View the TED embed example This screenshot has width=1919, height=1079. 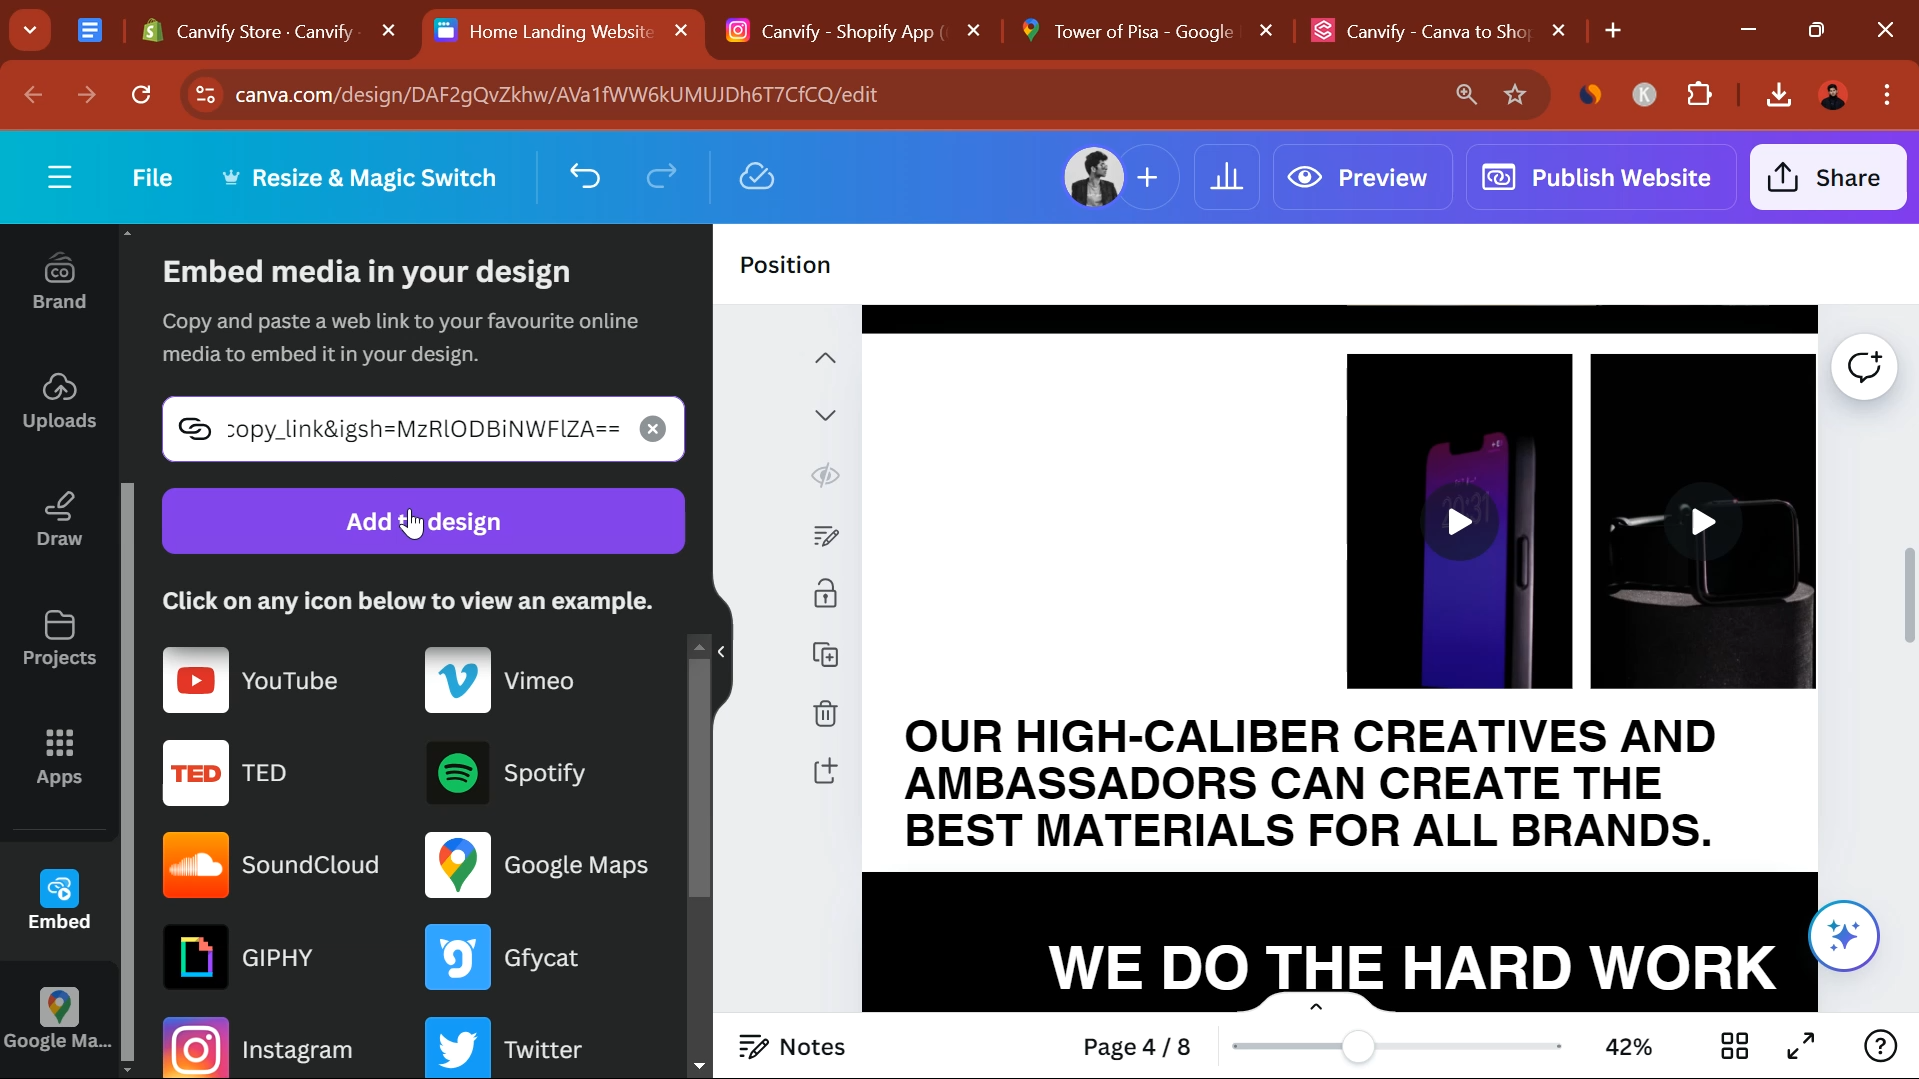[225, 773]
